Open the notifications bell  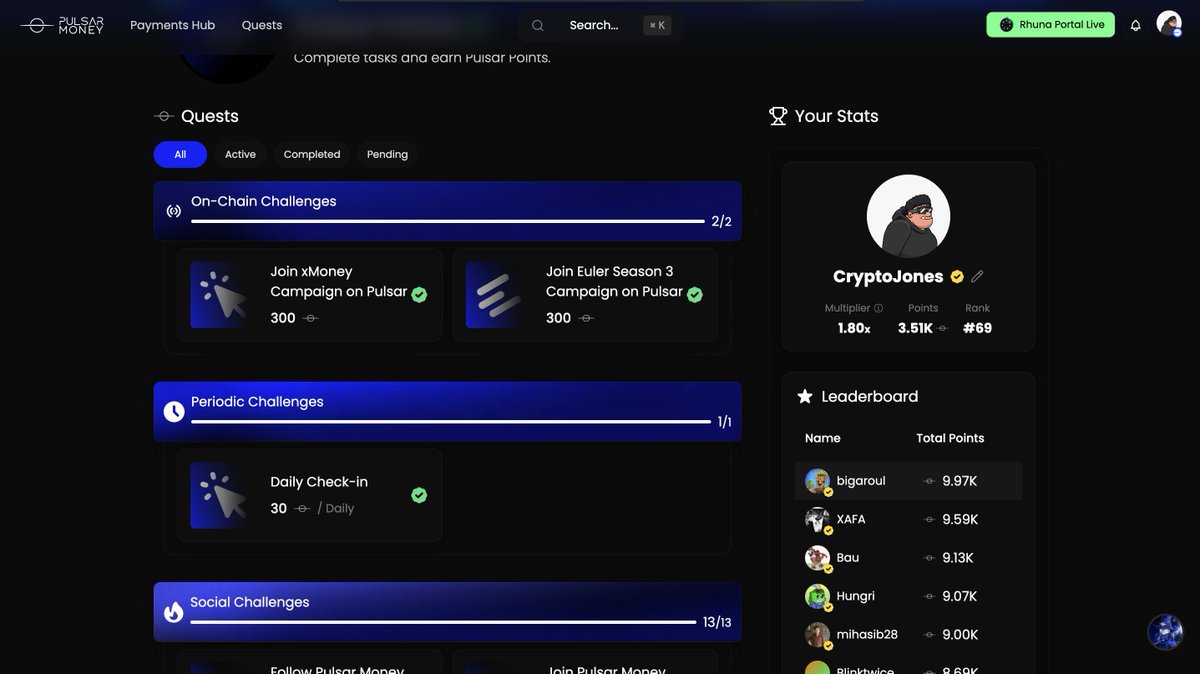pos(1135,25)
